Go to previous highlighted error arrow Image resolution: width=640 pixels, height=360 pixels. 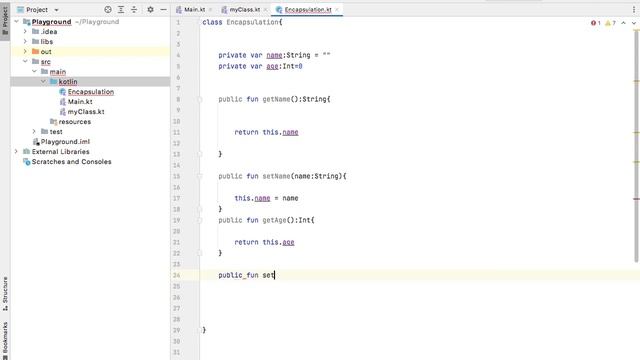coord(623,23)
